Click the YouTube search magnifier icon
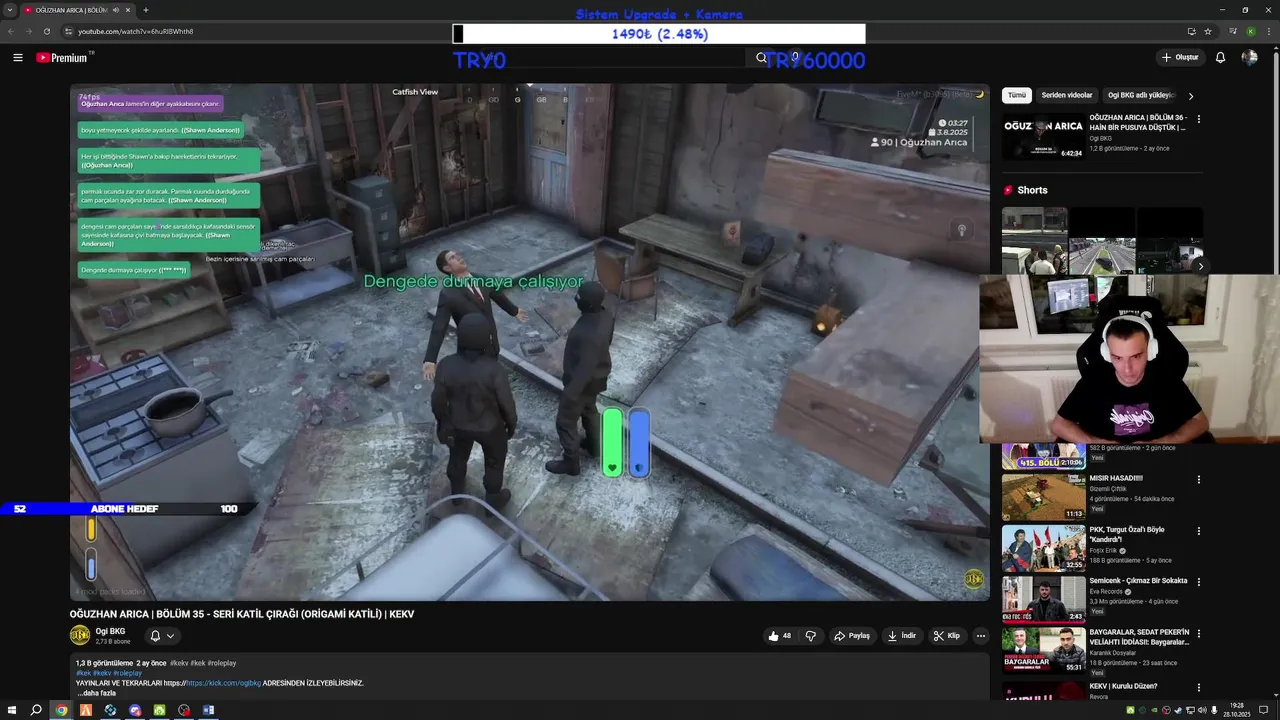The width and height of the screenshot is (1280, 720). pos(761,58)
